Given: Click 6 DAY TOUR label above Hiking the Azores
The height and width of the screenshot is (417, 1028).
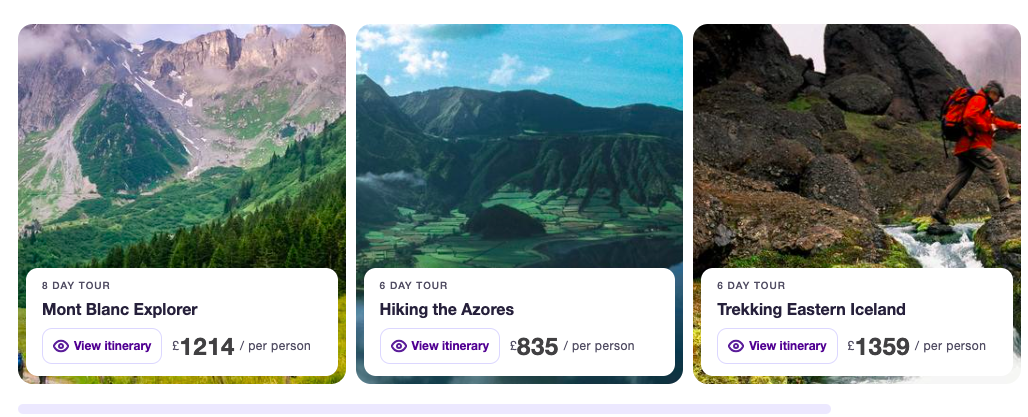Looking at the screenshot, I should 414,285.
